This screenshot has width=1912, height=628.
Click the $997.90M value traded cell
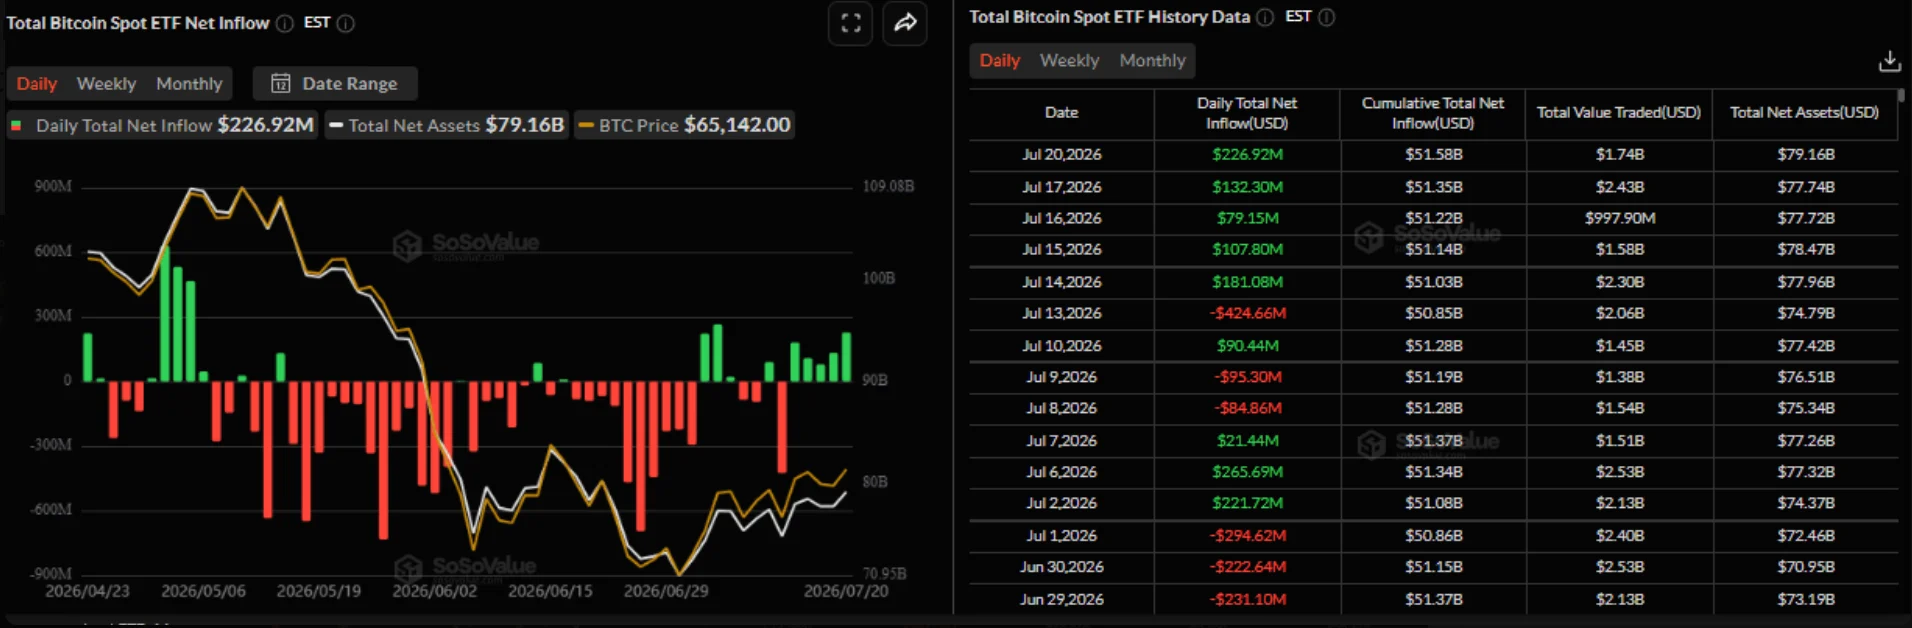pos(1620,217)
